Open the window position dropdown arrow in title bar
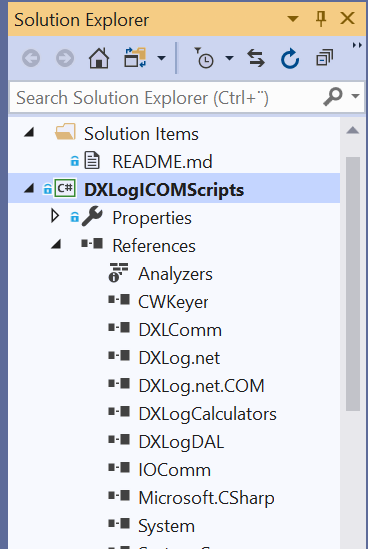The height and width of the screenshot is (549, 368). pos(293,19)
